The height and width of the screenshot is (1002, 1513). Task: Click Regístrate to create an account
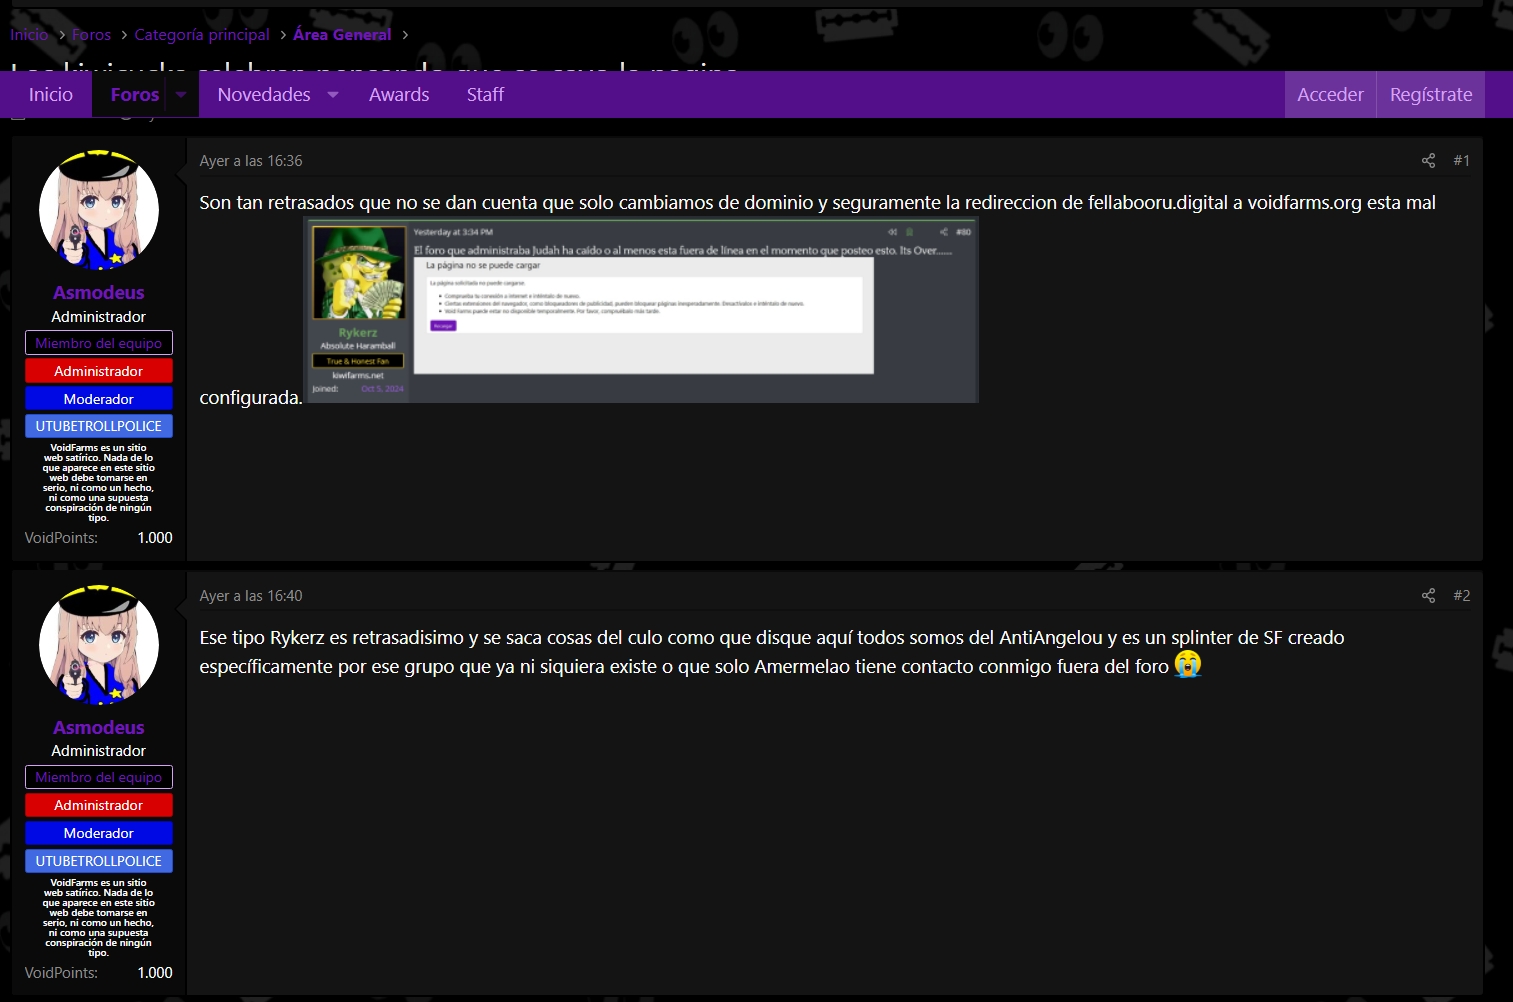[1431, 95]
